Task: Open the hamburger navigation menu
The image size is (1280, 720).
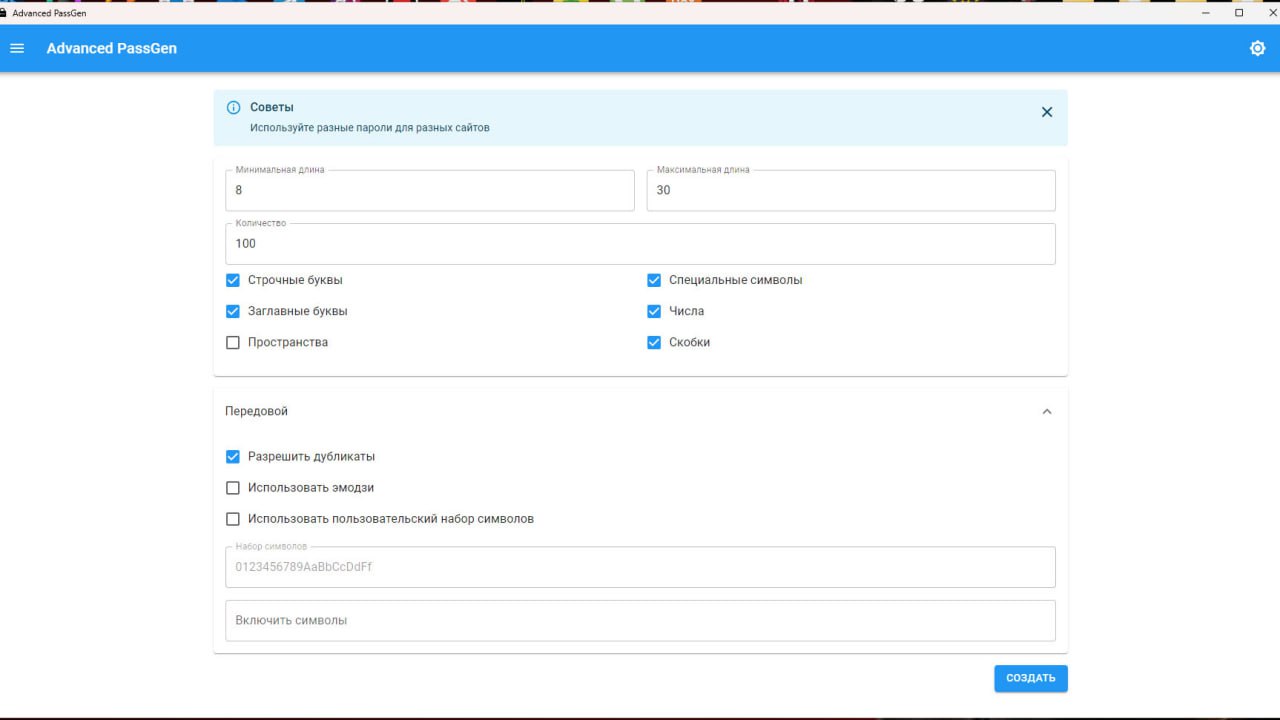Action: 17,48
